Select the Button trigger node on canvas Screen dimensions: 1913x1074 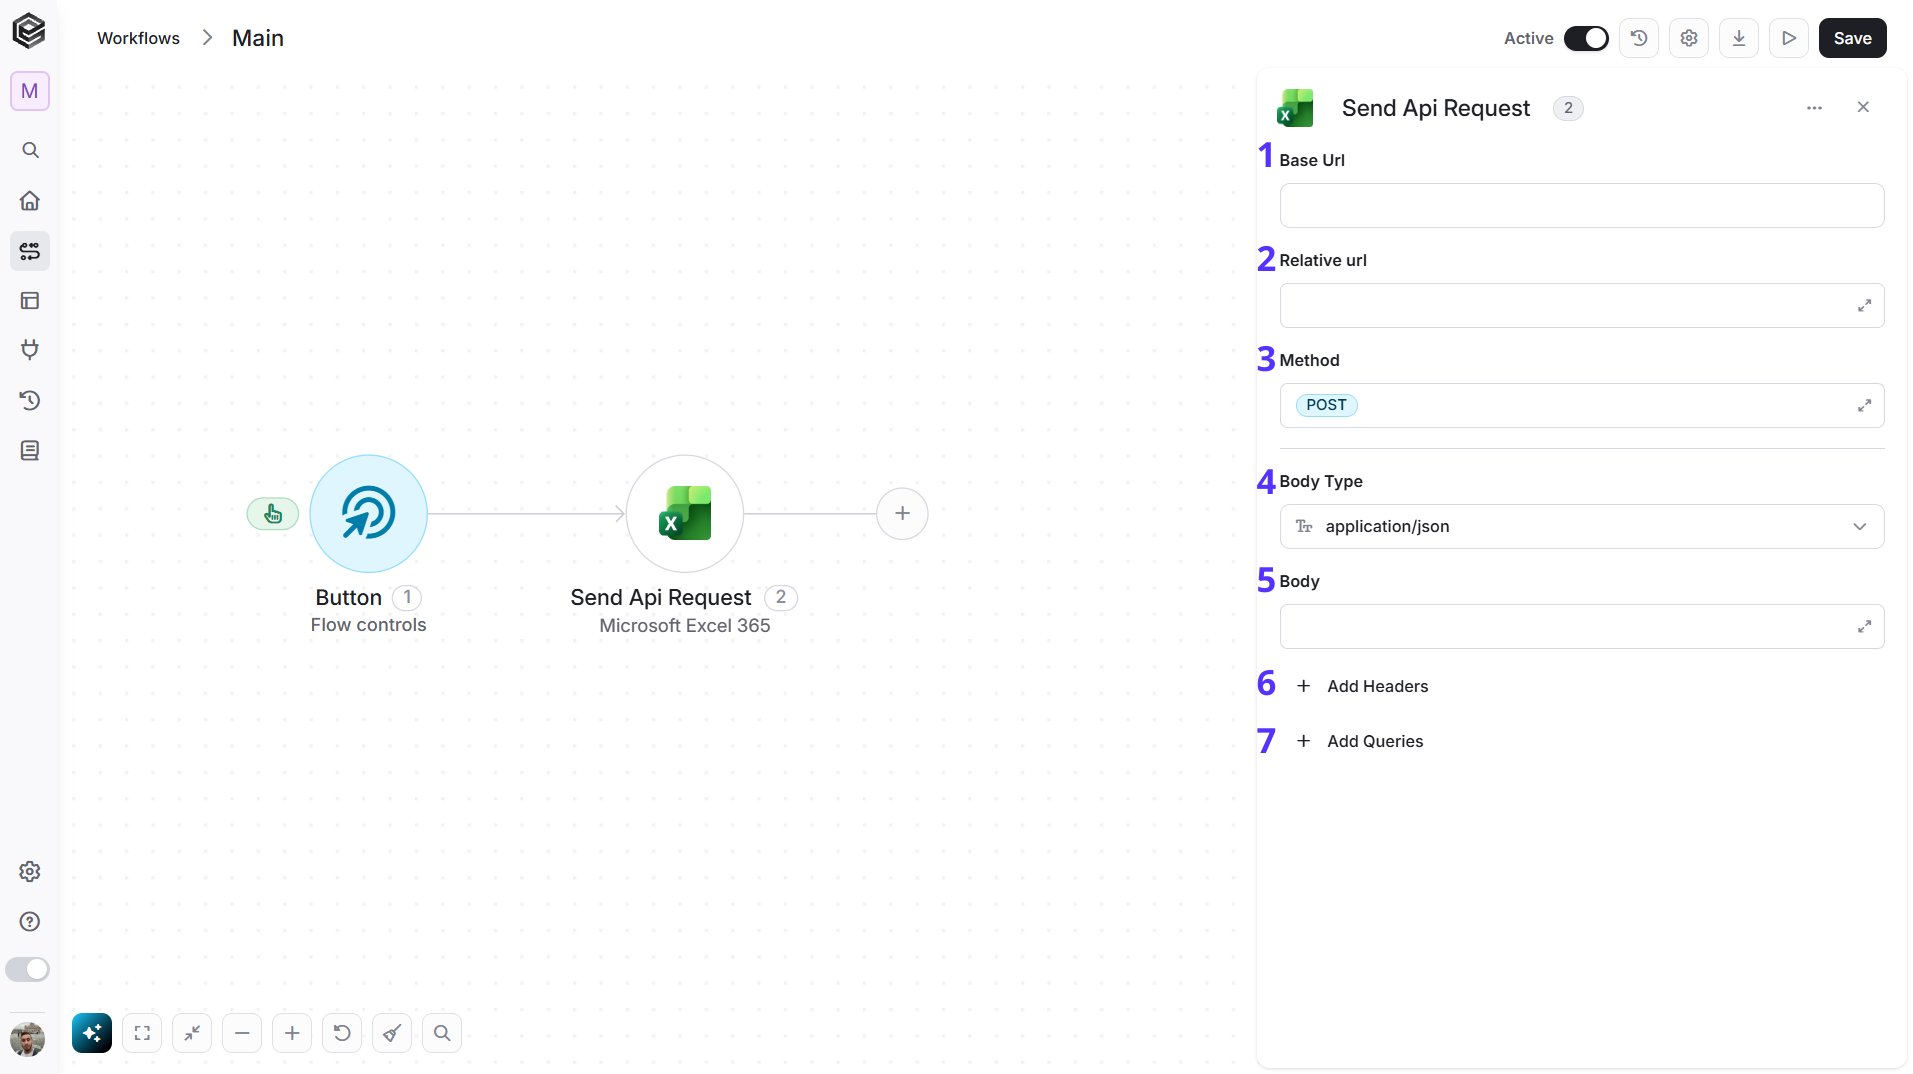click(x=368, y=513)
